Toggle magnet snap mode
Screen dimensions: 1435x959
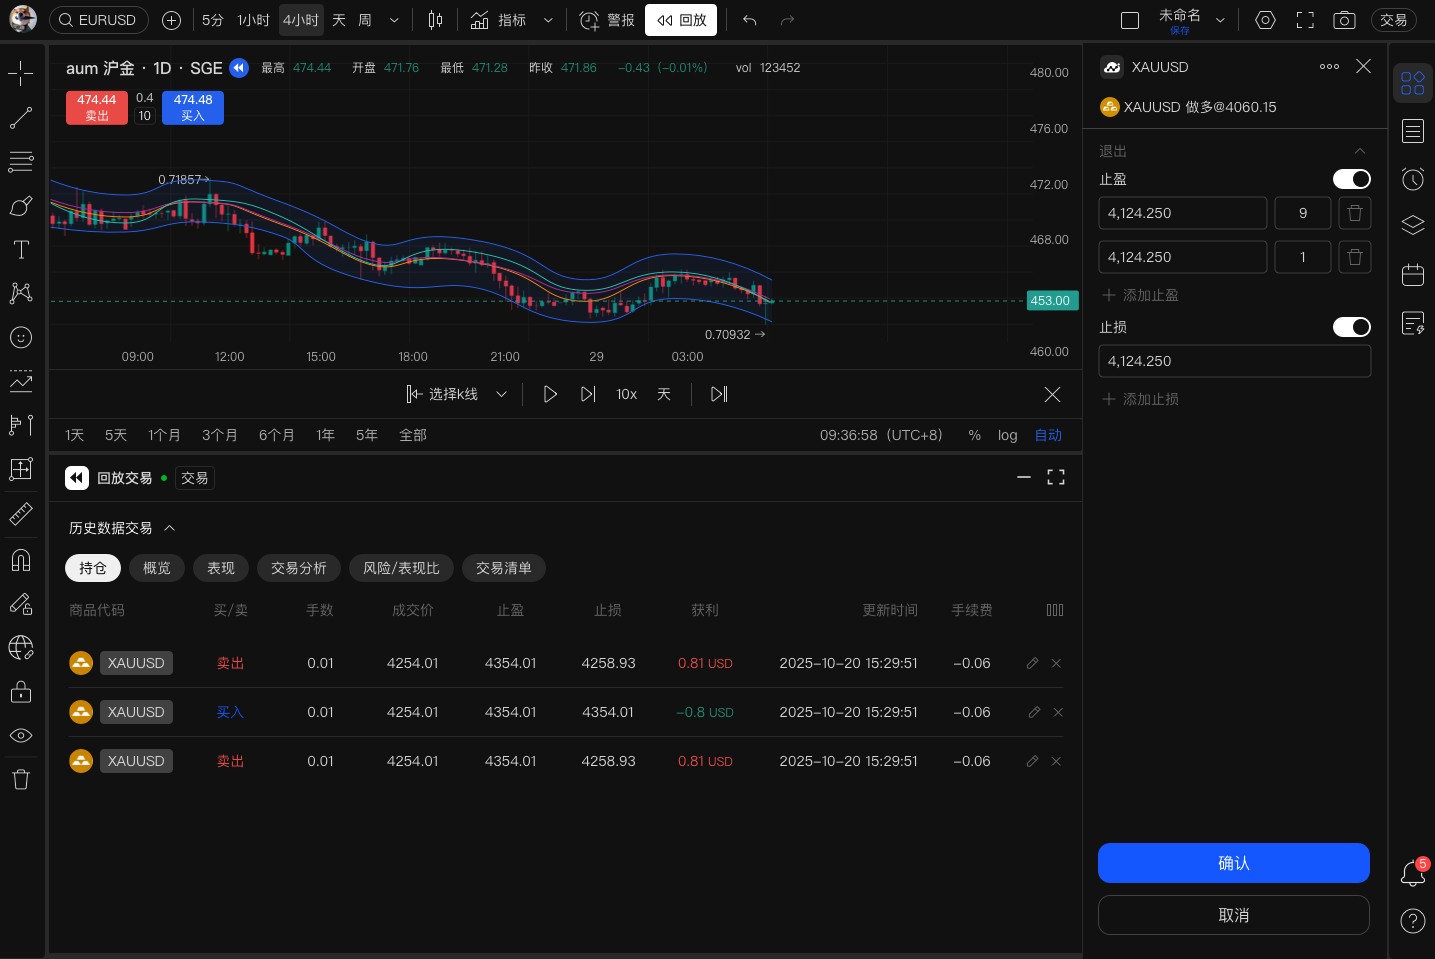21,560
